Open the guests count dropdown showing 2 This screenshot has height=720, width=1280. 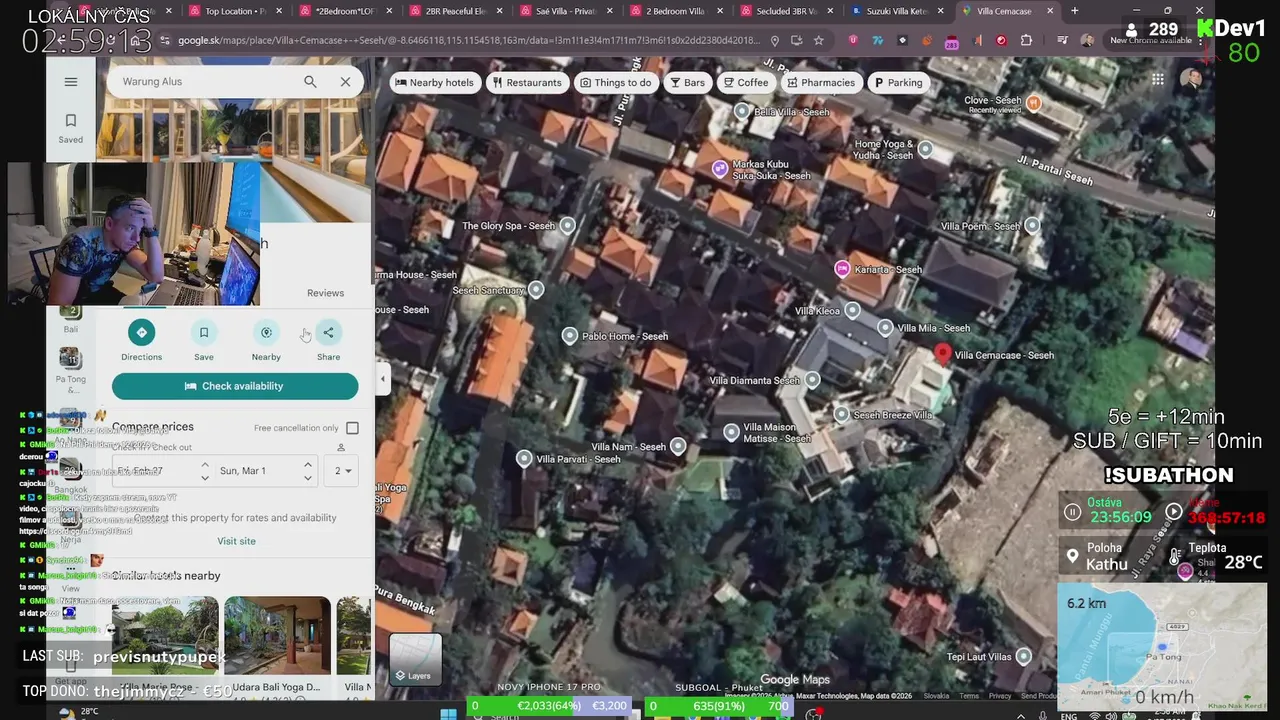click(344, 470)
